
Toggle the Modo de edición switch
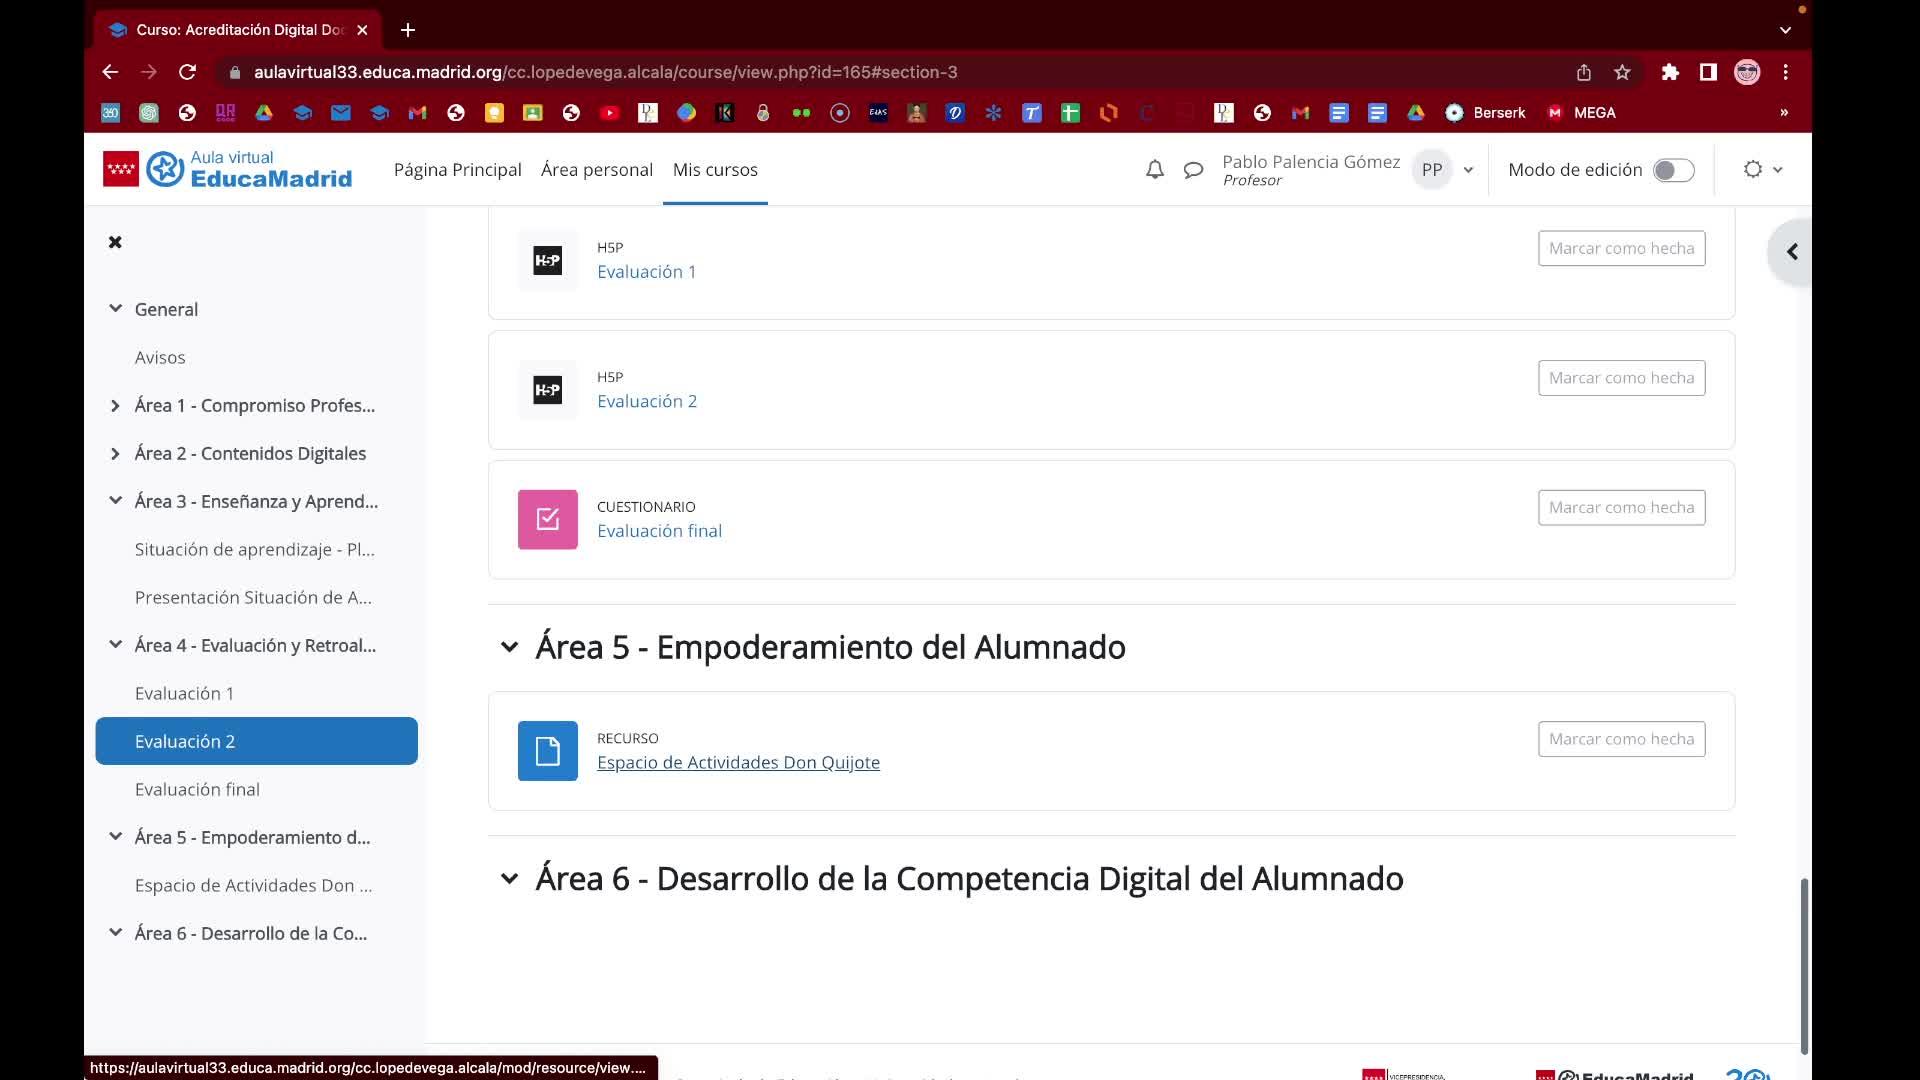tap(1673, 170)
